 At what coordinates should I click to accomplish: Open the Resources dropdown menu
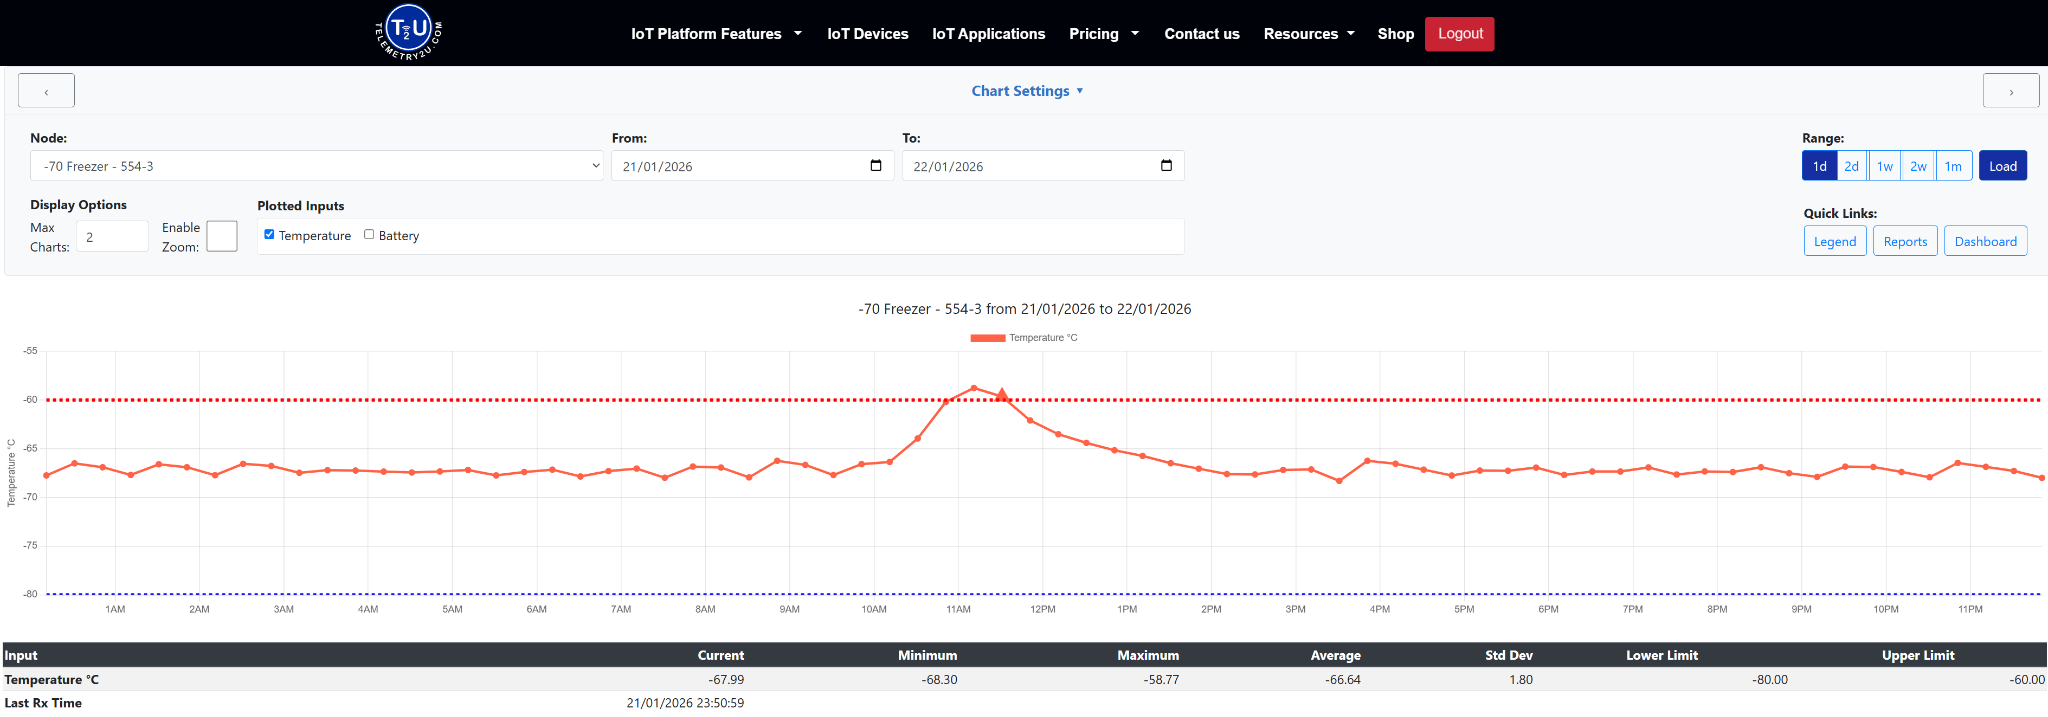pos(1309,34)
